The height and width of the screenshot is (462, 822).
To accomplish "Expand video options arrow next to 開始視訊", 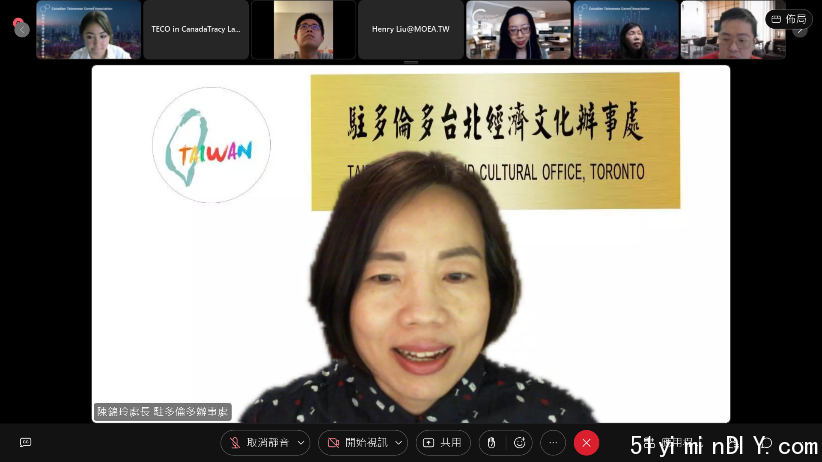I will tap(399, 443).
